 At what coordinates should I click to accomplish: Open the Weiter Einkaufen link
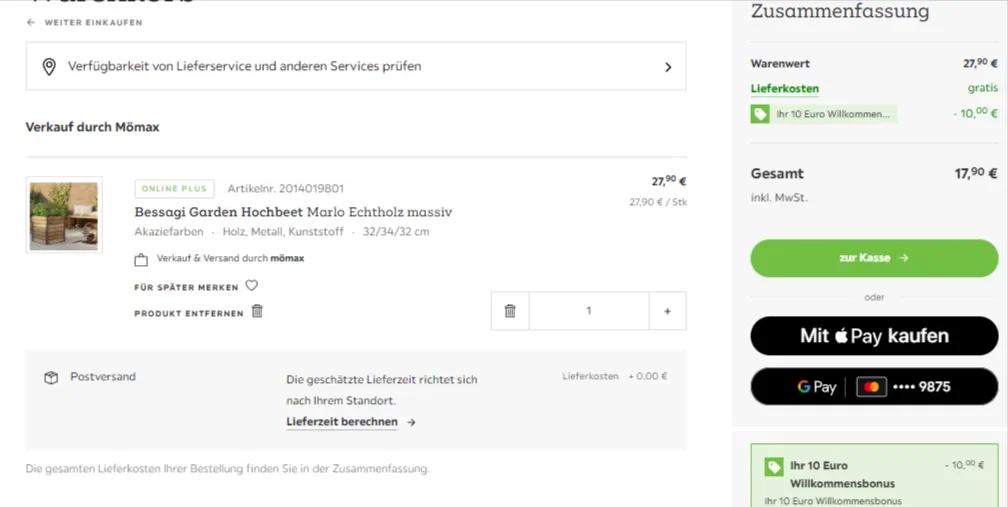coord(93,22)
